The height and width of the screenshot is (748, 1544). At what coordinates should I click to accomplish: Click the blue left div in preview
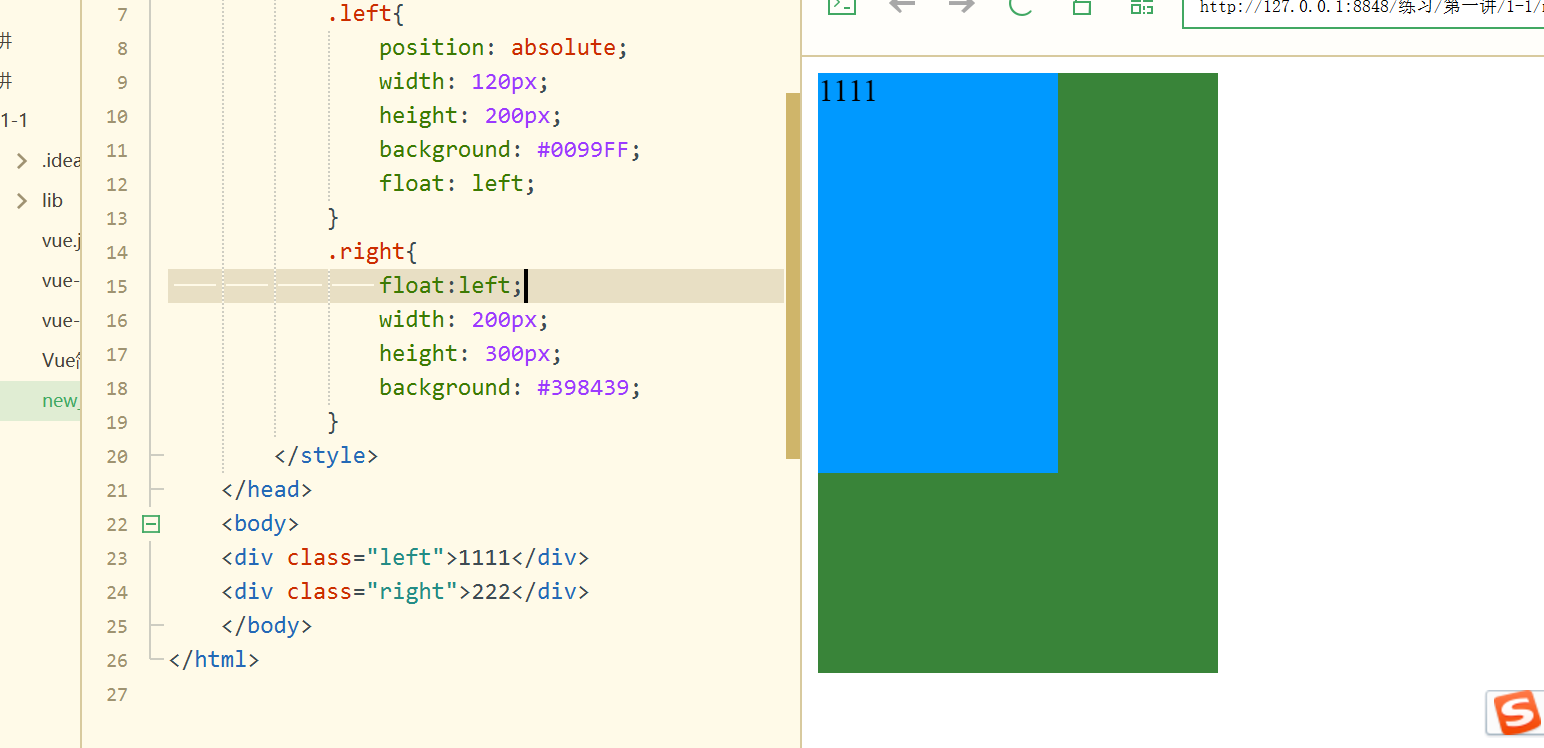point(938,273)
